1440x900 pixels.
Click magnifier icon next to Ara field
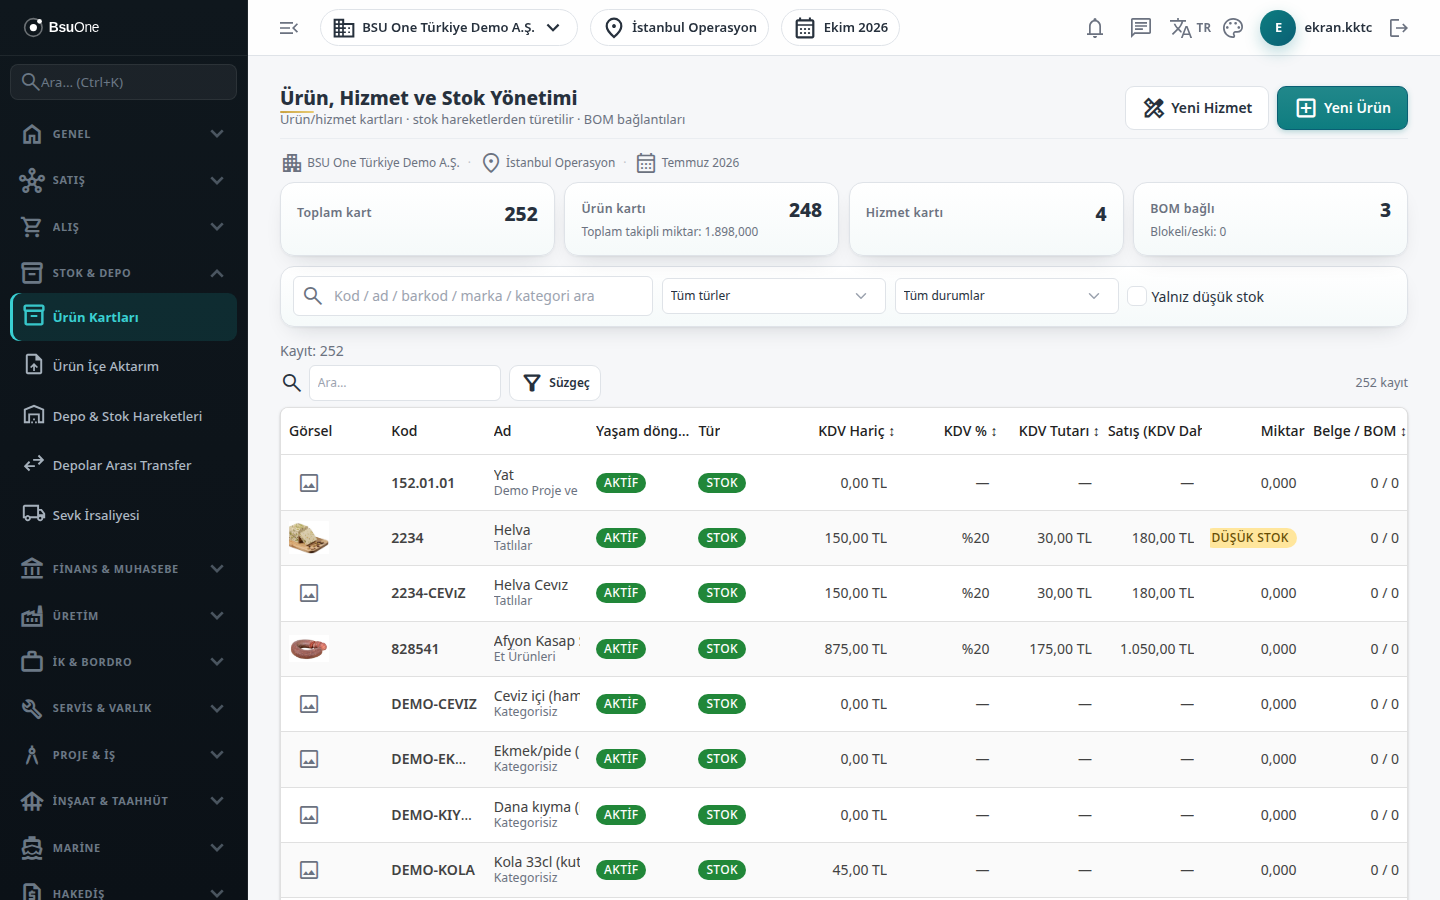[291, 383]
